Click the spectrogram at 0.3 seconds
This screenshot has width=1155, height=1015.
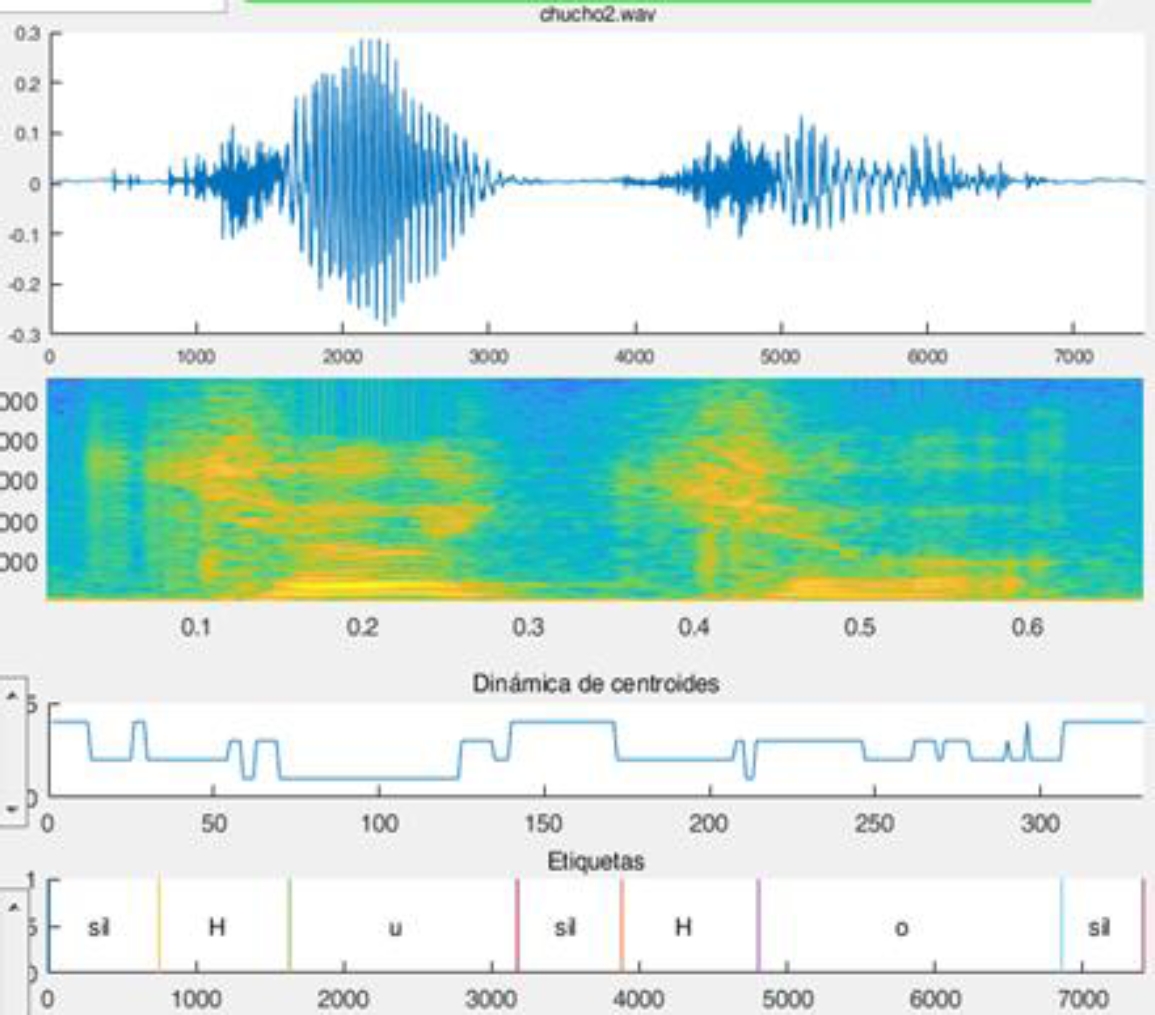click(x=529, y=490)
